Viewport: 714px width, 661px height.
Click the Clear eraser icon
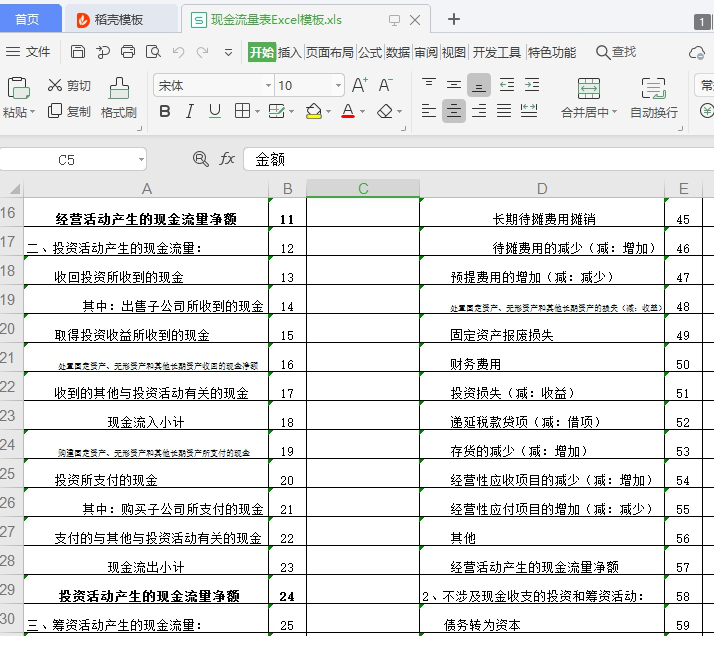[385, 111]
